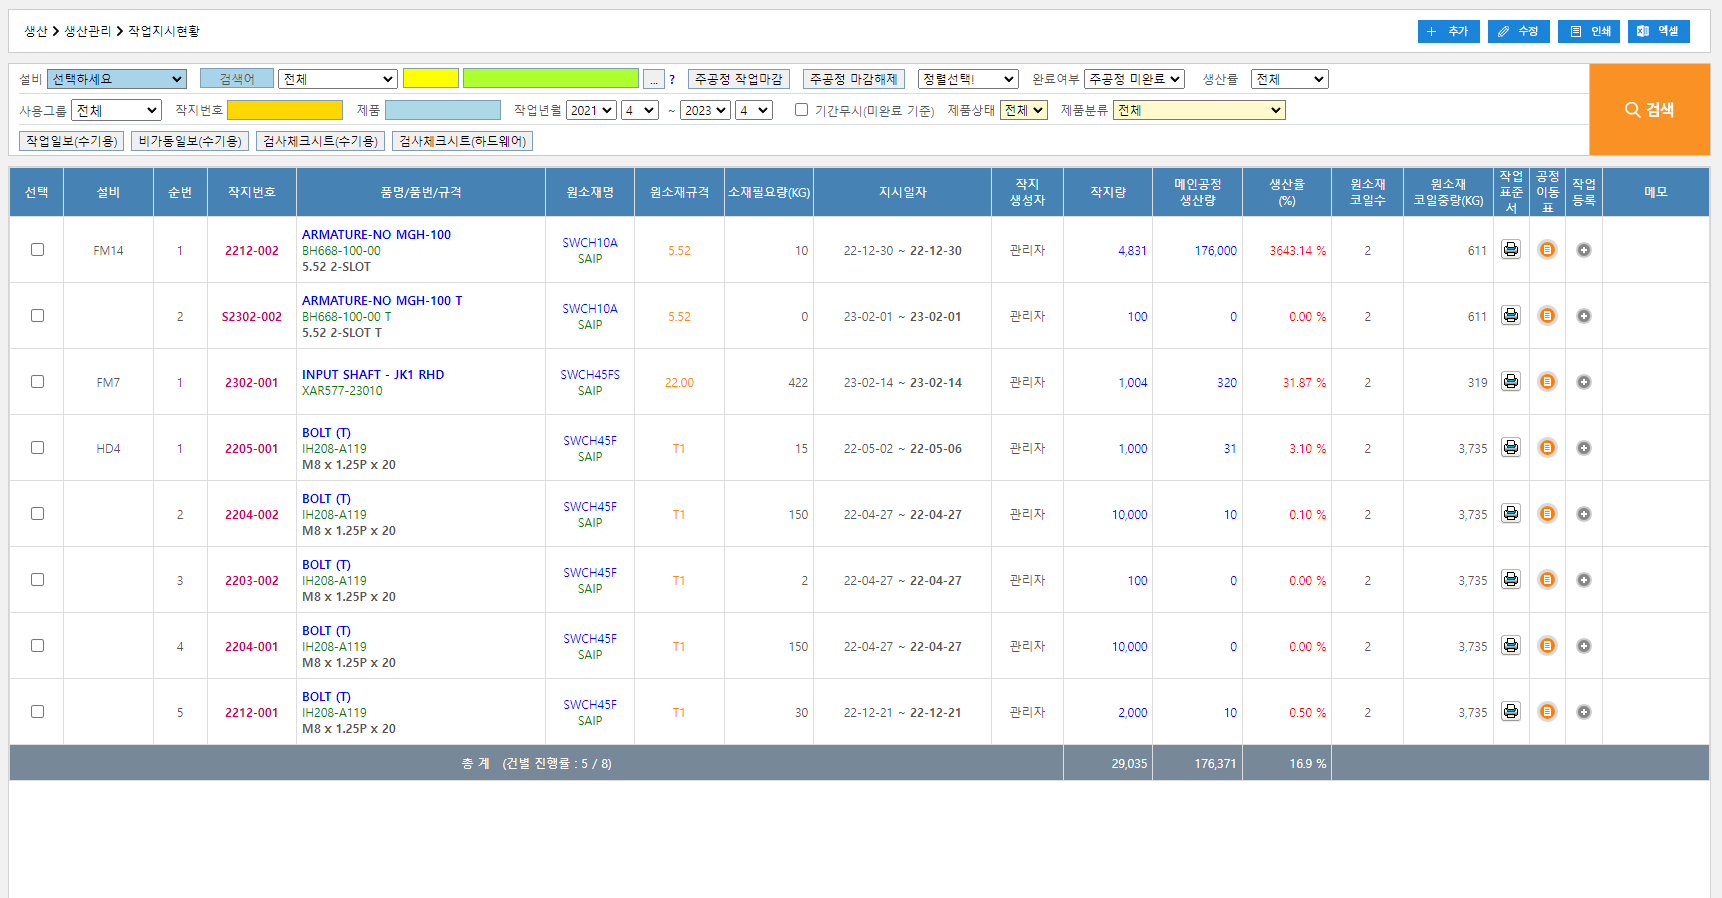Viewport: 1722px width, 898px height.
Task: Tick the checkbox for the INPUT SHAFT row
Action: (37, 382)
